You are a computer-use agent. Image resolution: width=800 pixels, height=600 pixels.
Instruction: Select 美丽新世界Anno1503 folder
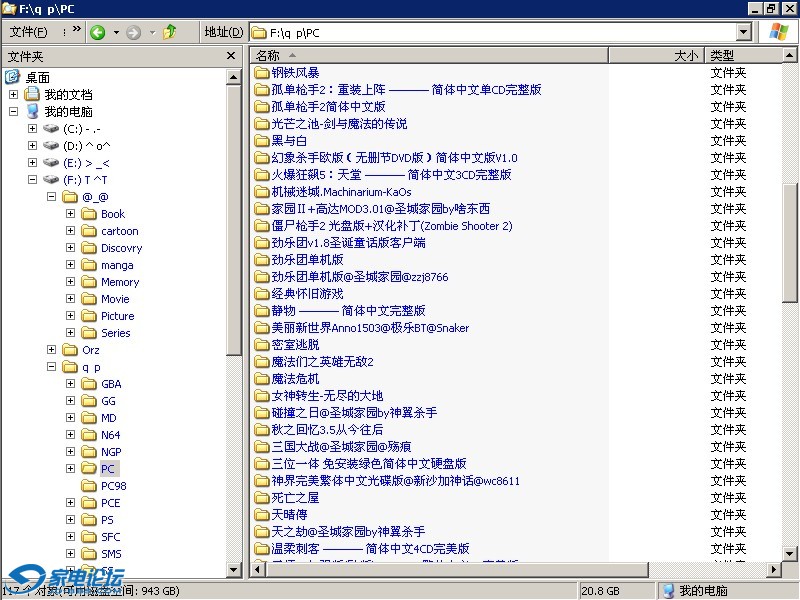coord(370,328)
